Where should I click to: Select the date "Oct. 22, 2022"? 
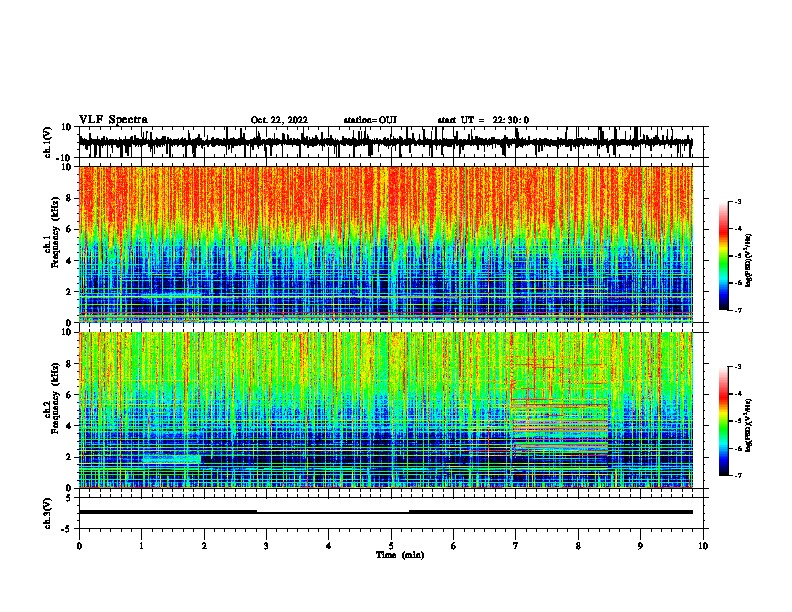[x=279, y=120]
